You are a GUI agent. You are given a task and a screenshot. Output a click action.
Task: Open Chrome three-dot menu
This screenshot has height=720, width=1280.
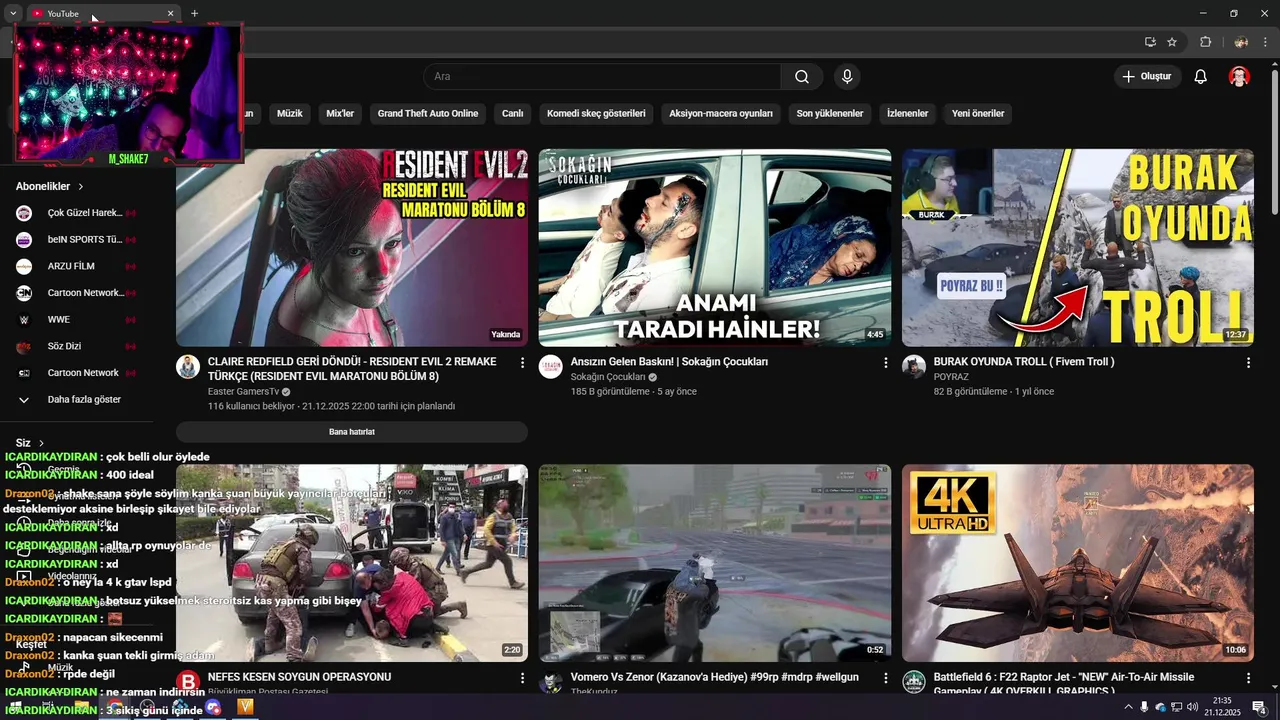1265,42
